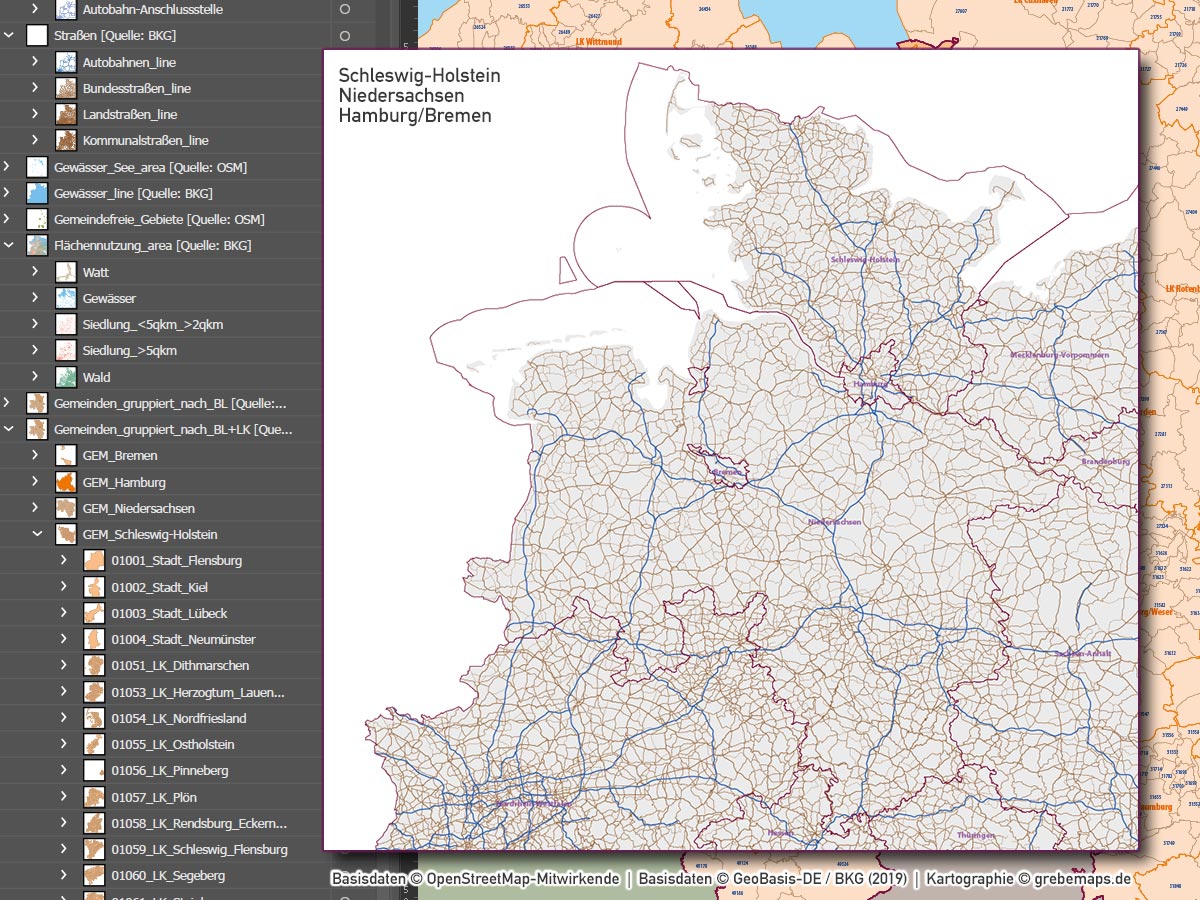The width and height of the screenshot is (1200, 900).
Task: Collapse the GEM_Schleswig-Holstein sublayer group
Action: 37,535
